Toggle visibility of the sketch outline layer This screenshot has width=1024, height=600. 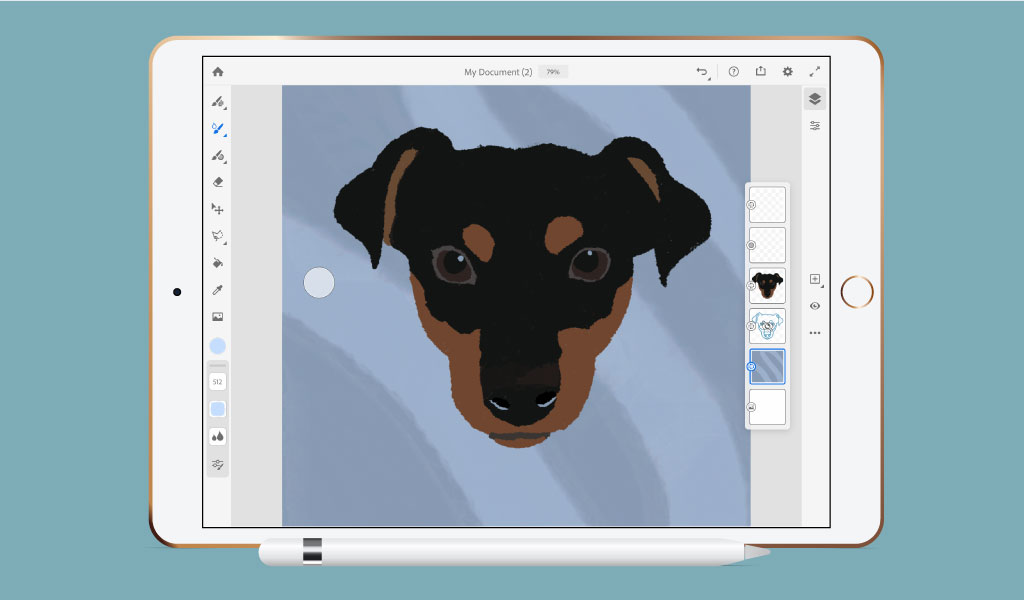[x=752, y=326]
